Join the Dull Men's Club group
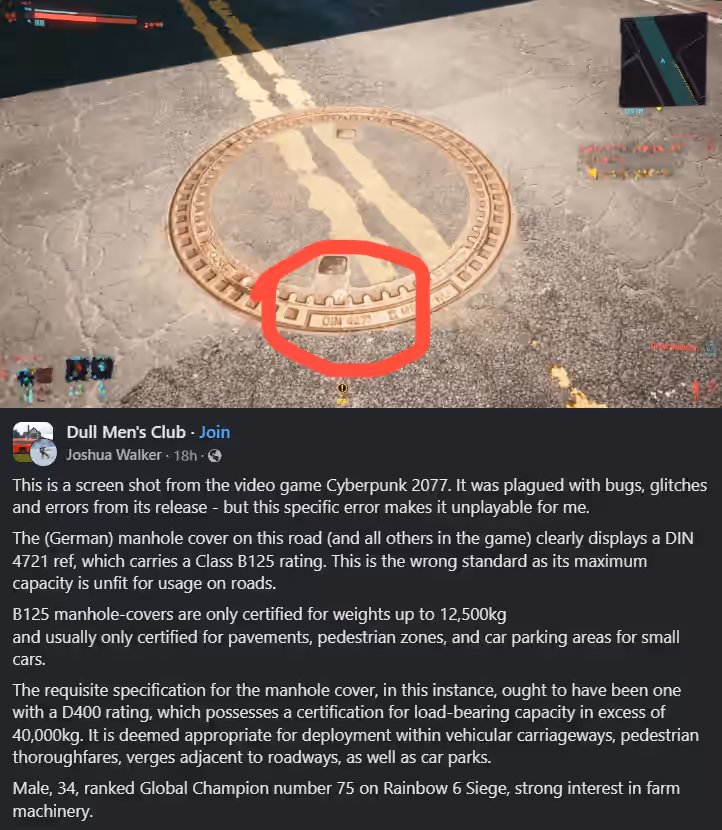722x830 pixels. pyautogui.click(x=214, y=432)
